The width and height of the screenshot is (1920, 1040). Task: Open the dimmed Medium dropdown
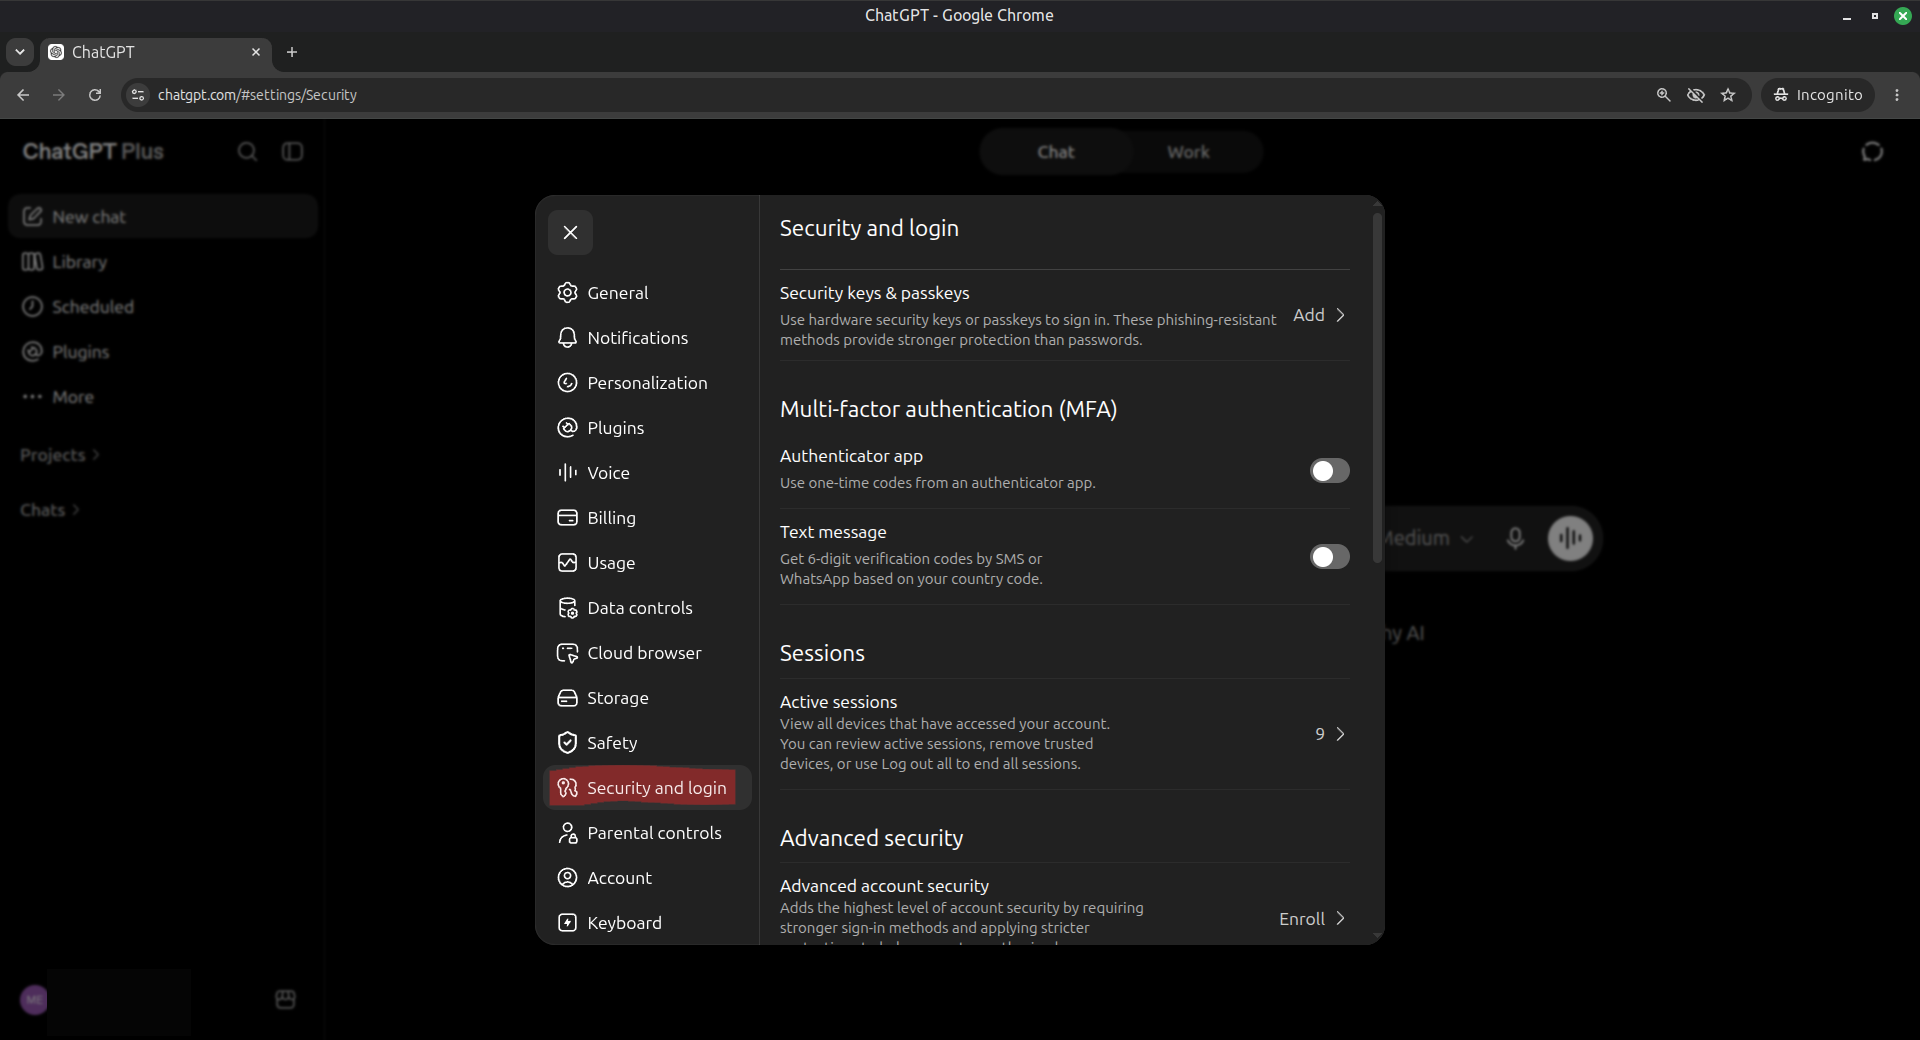click(x=1428, y=538)
